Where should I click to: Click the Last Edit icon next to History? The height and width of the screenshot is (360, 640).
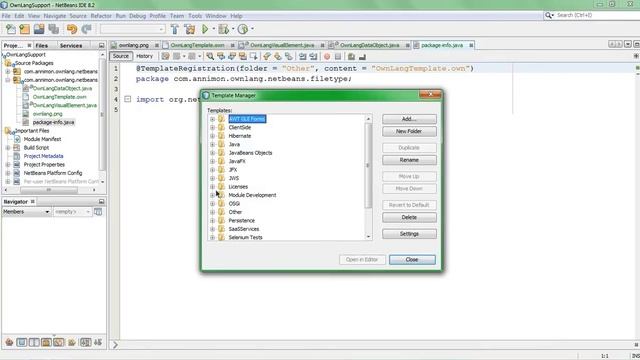click(165, 56)
